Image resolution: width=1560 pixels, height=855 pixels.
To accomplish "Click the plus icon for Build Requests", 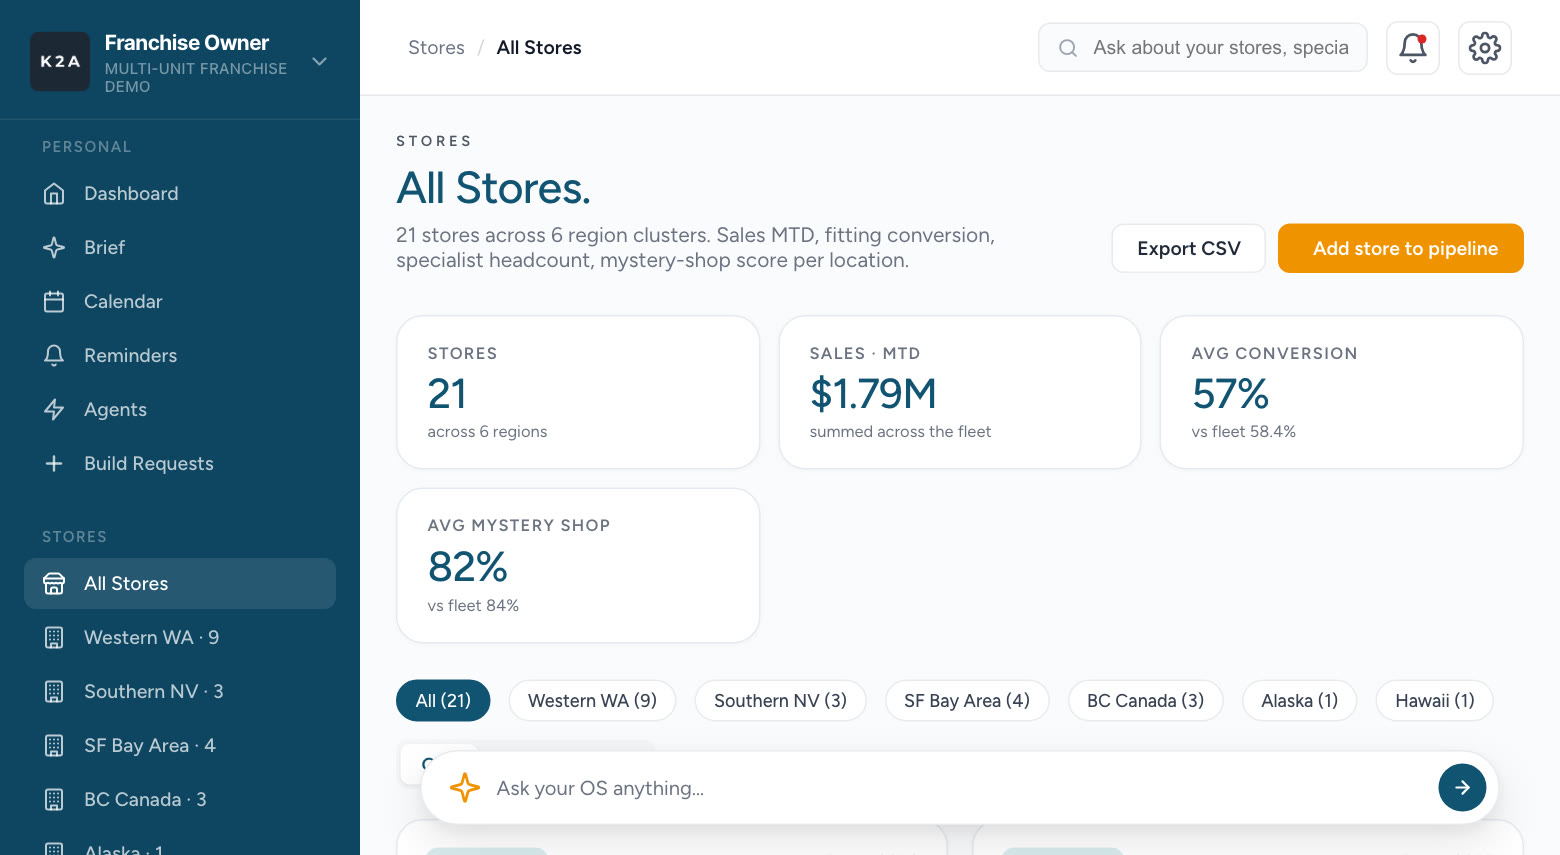I will (54, 464).
